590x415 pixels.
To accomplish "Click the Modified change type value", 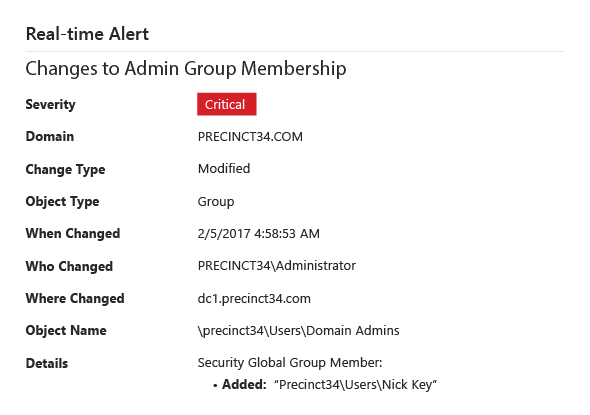I will (224, 169).
